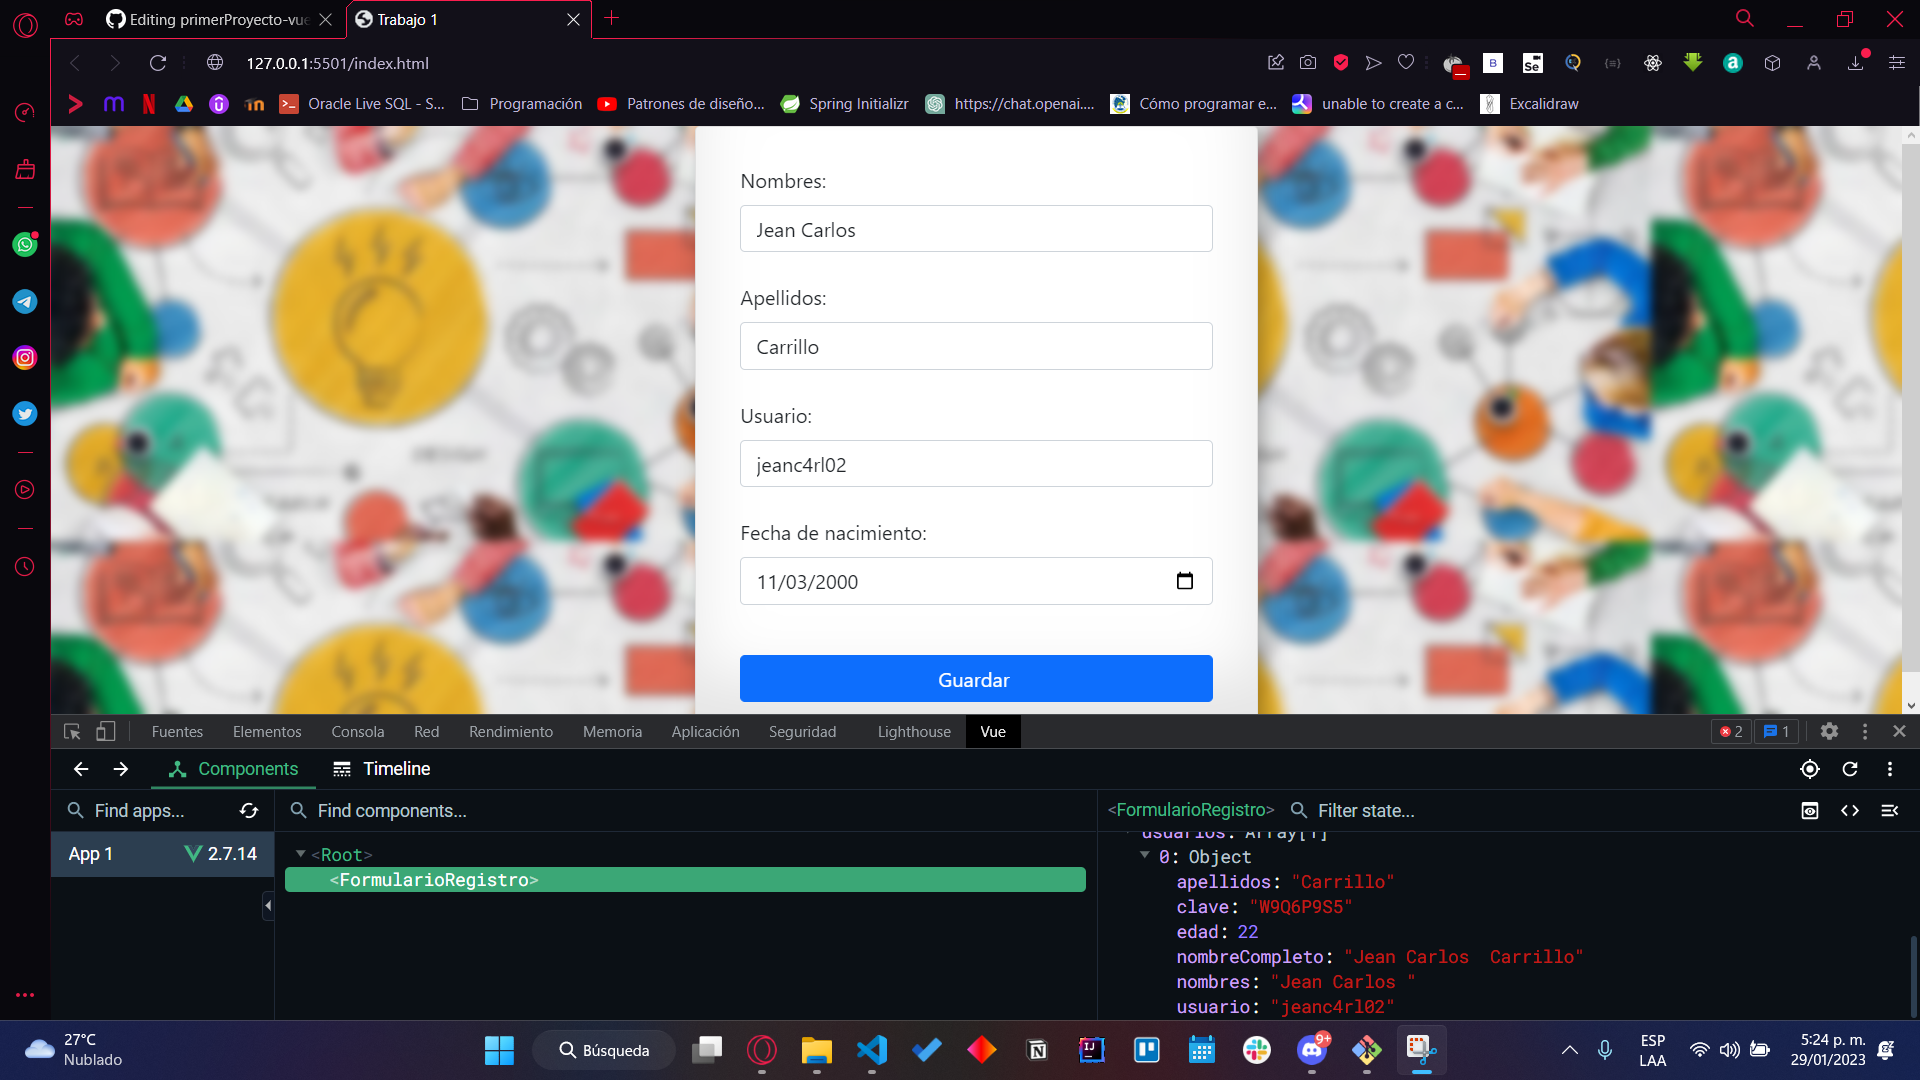Mute the microphone from the system tray

[1606, 1050]
